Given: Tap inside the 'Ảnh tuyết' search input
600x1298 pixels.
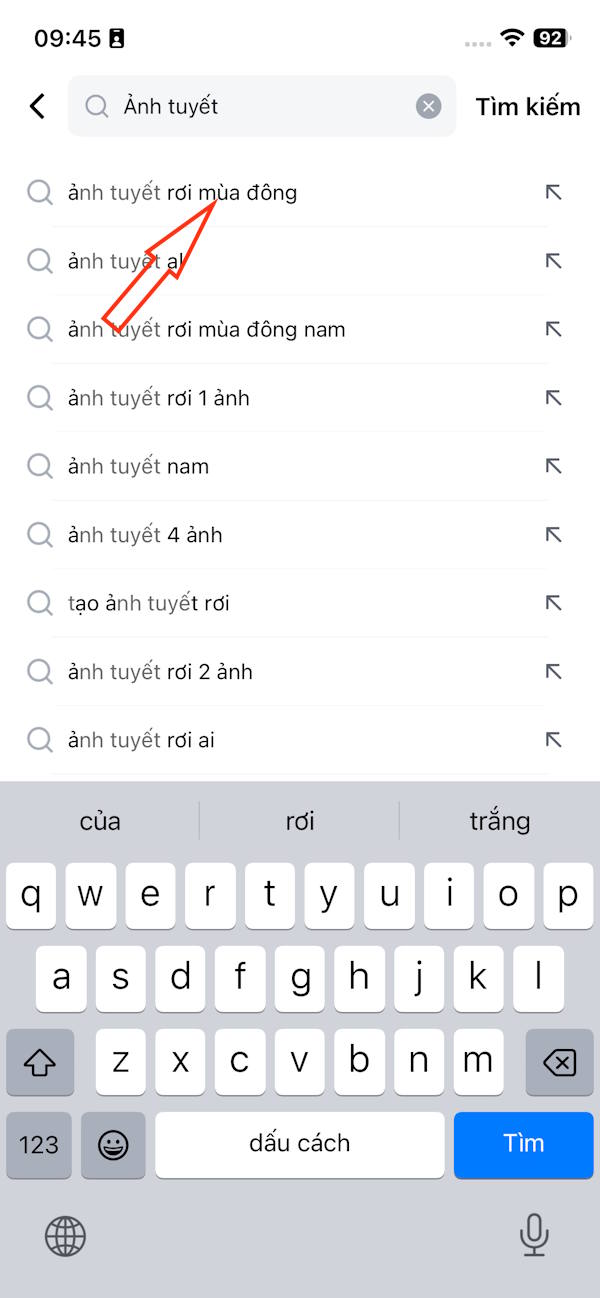Looking at the screenshot, I should pyautogui.click(x=250, y=106).
